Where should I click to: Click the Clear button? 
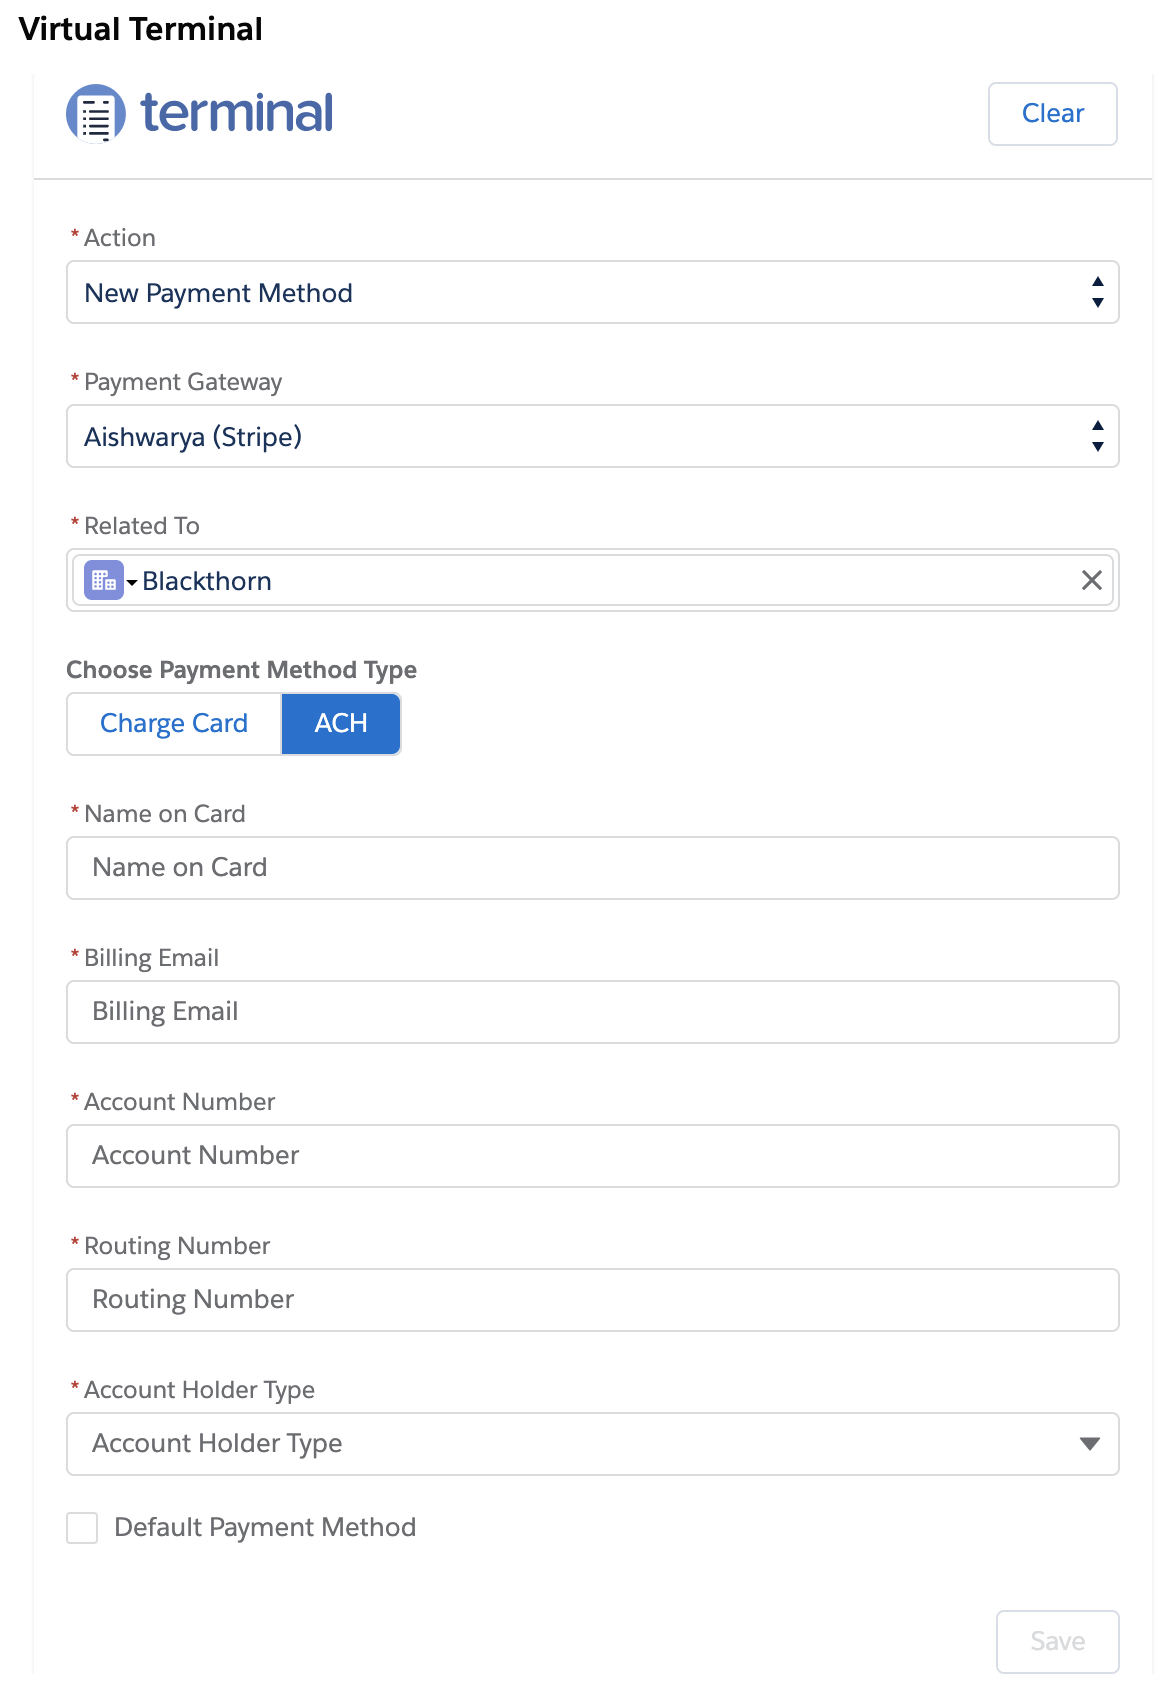point(1053,114)
